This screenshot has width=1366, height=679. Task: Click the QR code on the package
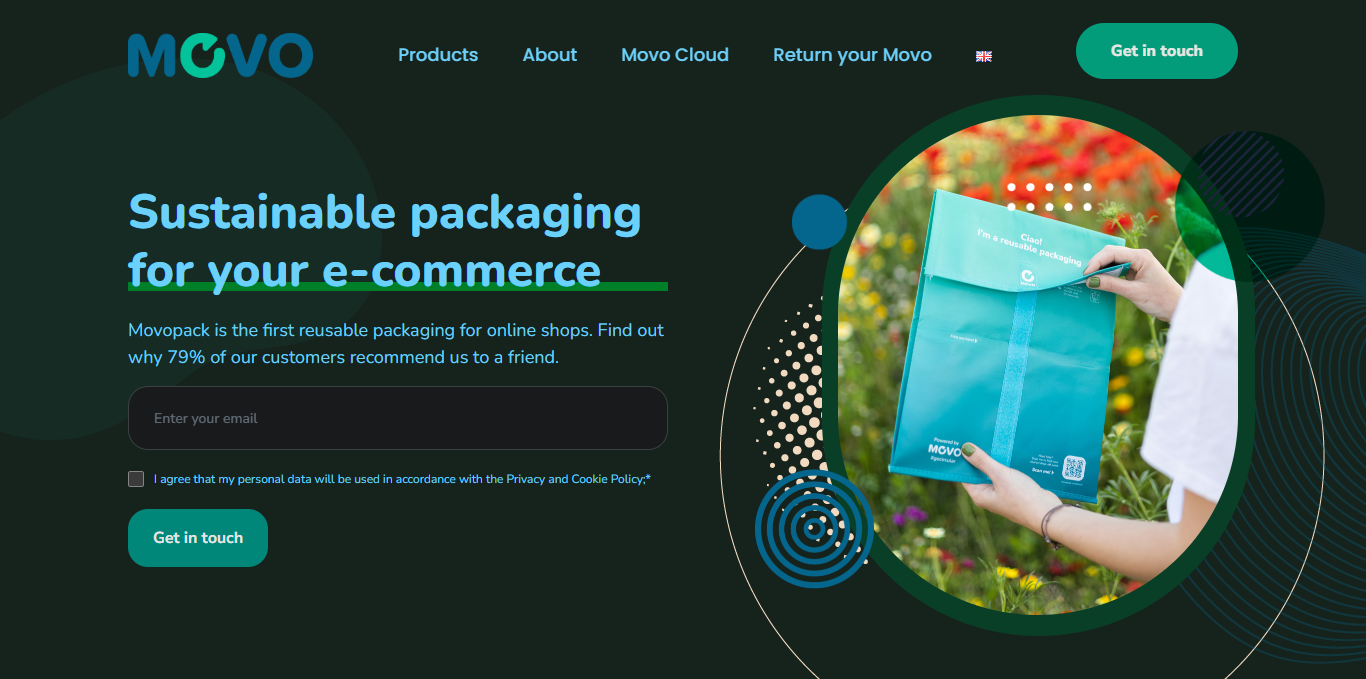[1074, 467]
